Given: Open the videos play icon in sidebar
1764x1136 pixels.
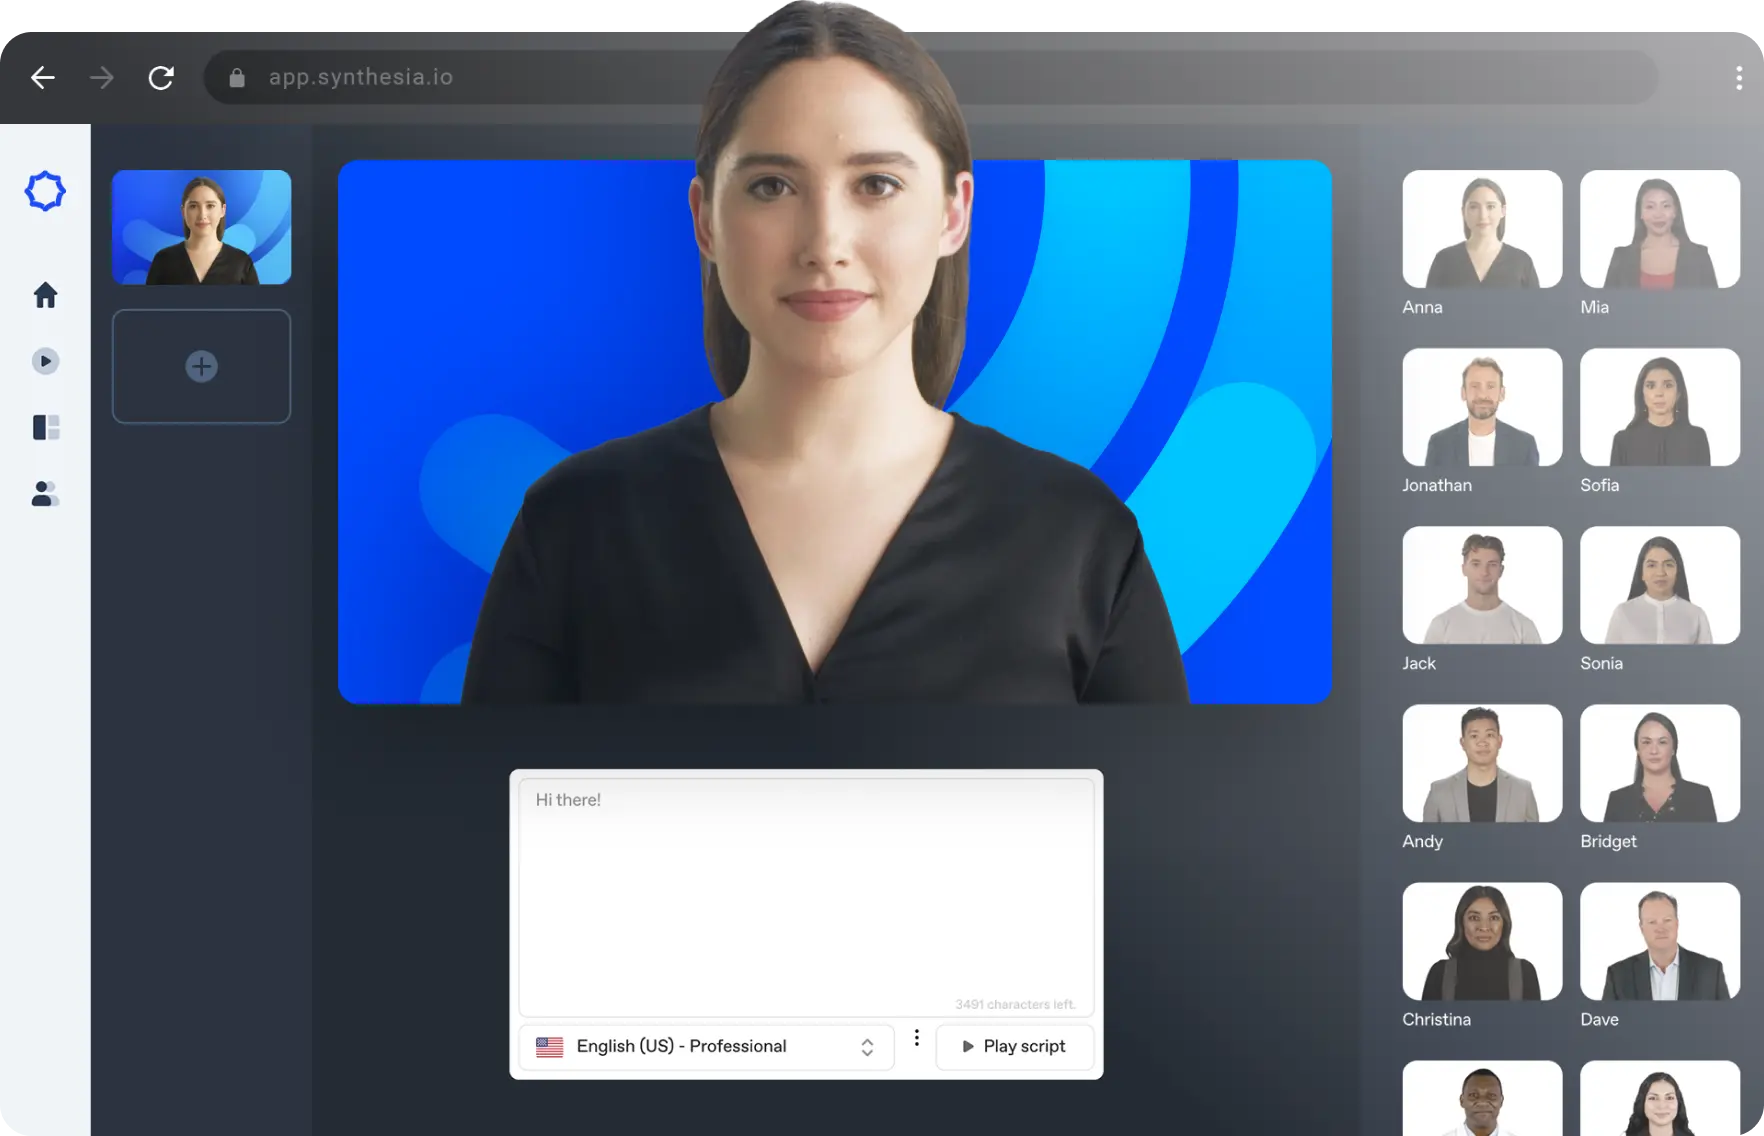Looking at the screenshot, I should [45, 361].
